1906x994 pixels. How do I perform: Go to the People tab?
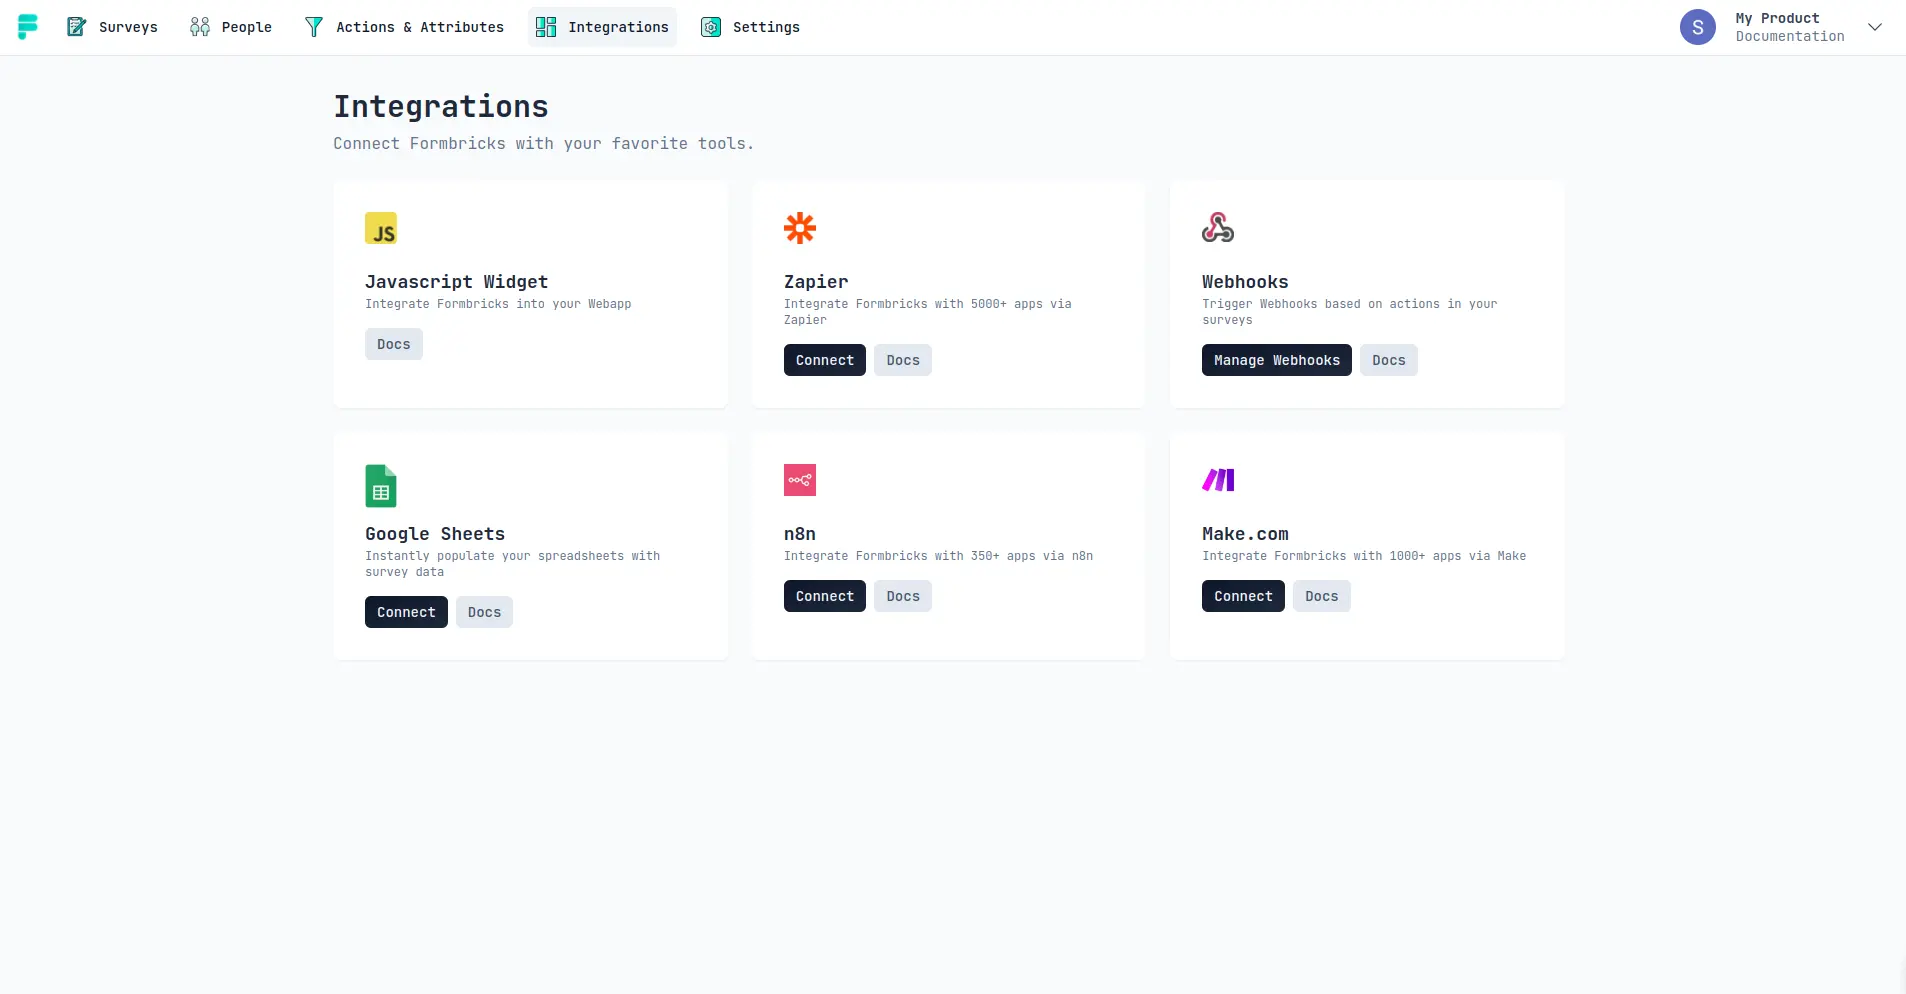click(x=231, y=27)
